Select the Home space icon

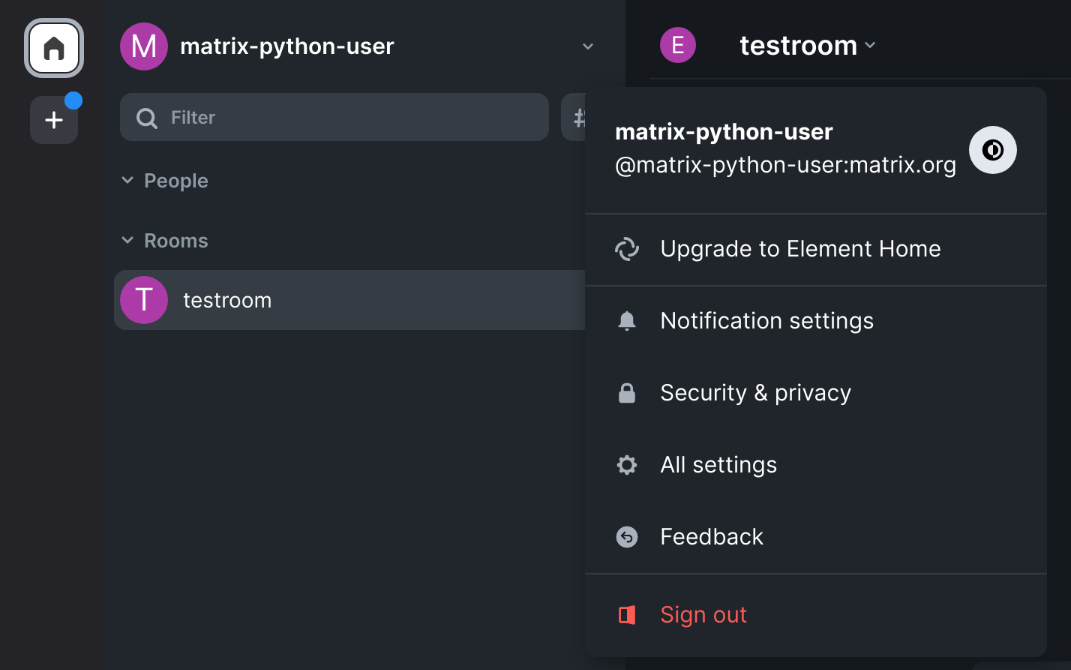pyautogui.click(x=53, y=48)
